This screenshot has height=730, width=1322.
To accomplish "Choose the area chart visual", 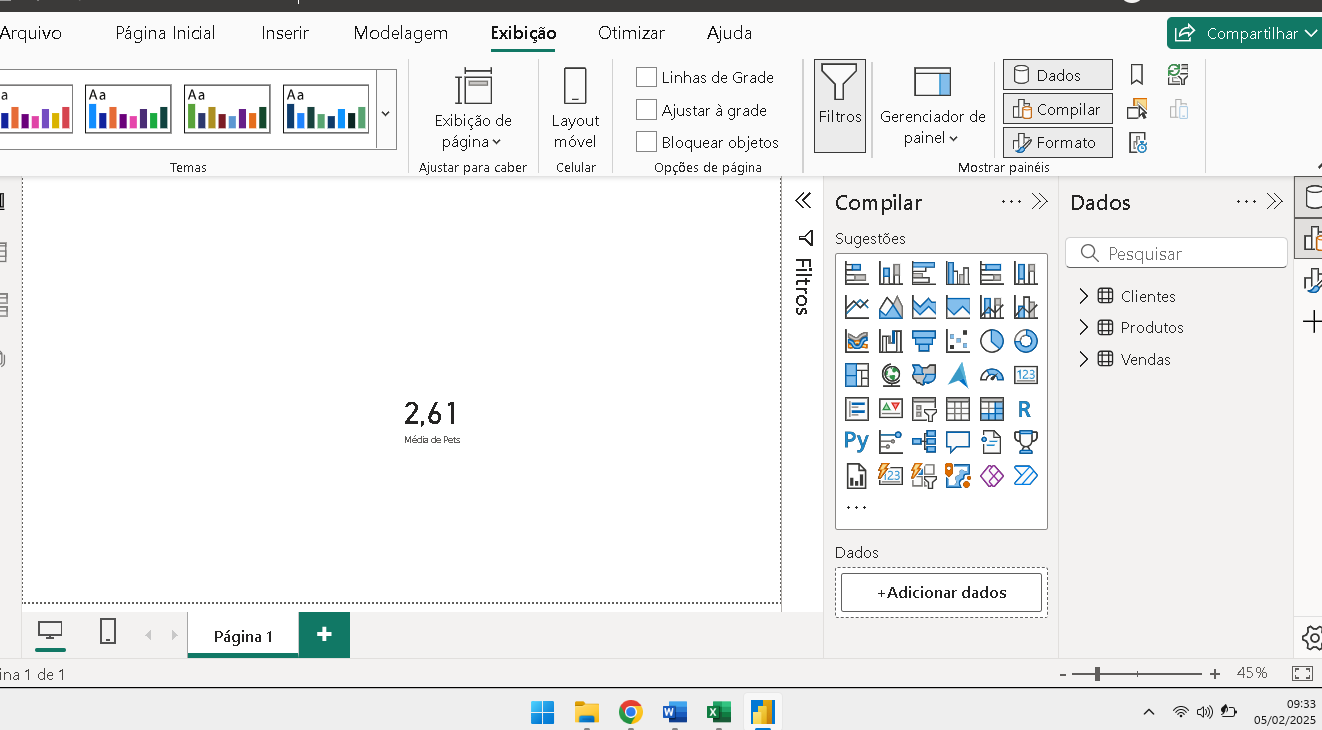I will point(890,307).
